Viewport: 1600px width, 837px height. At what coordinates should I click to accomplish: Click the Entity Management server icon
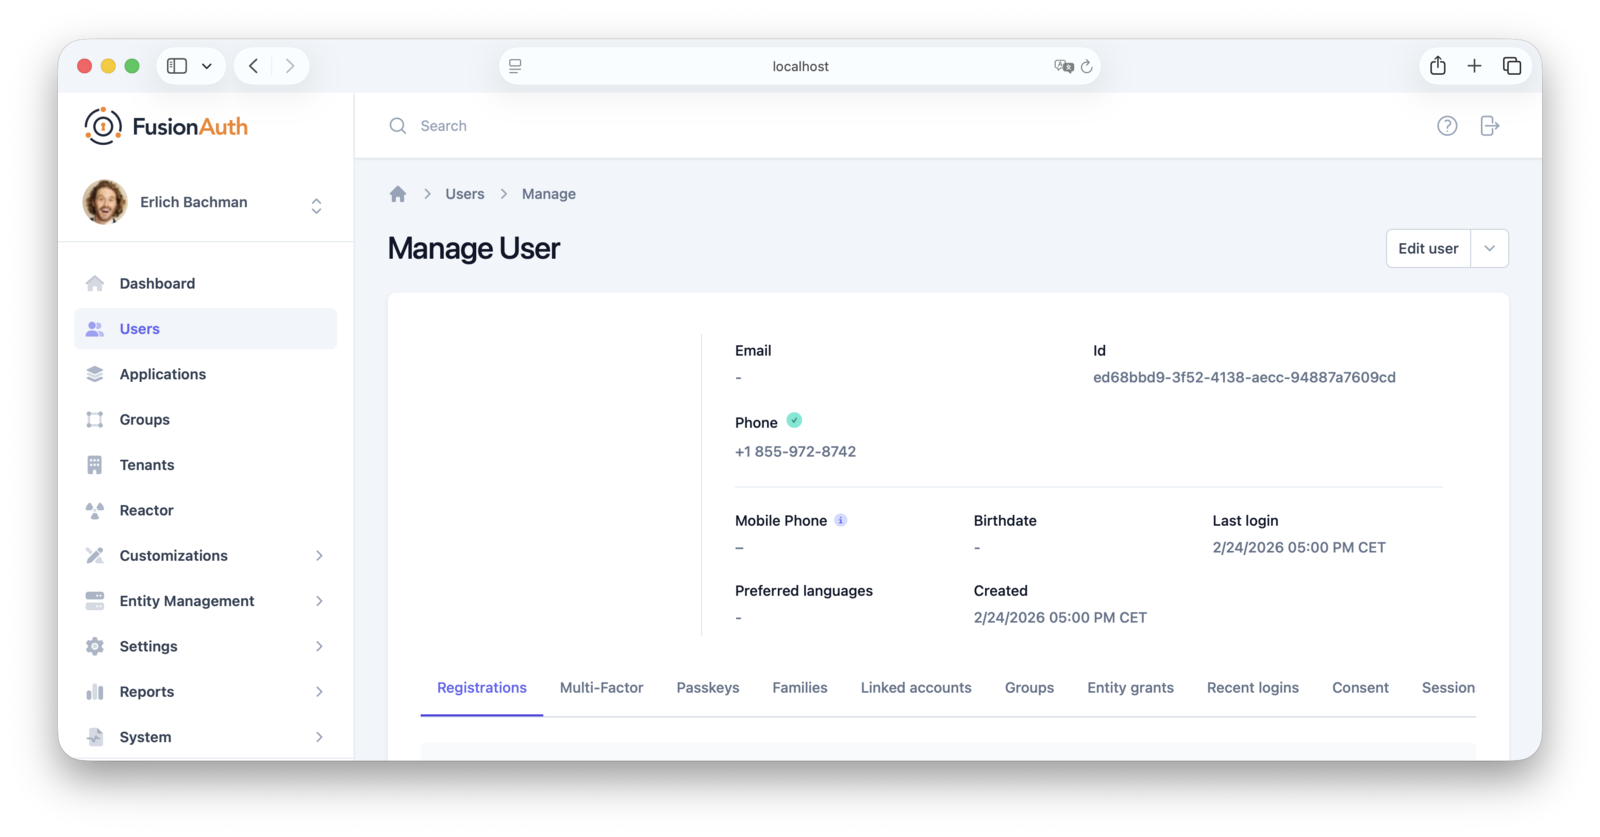(x=95, y=601)
